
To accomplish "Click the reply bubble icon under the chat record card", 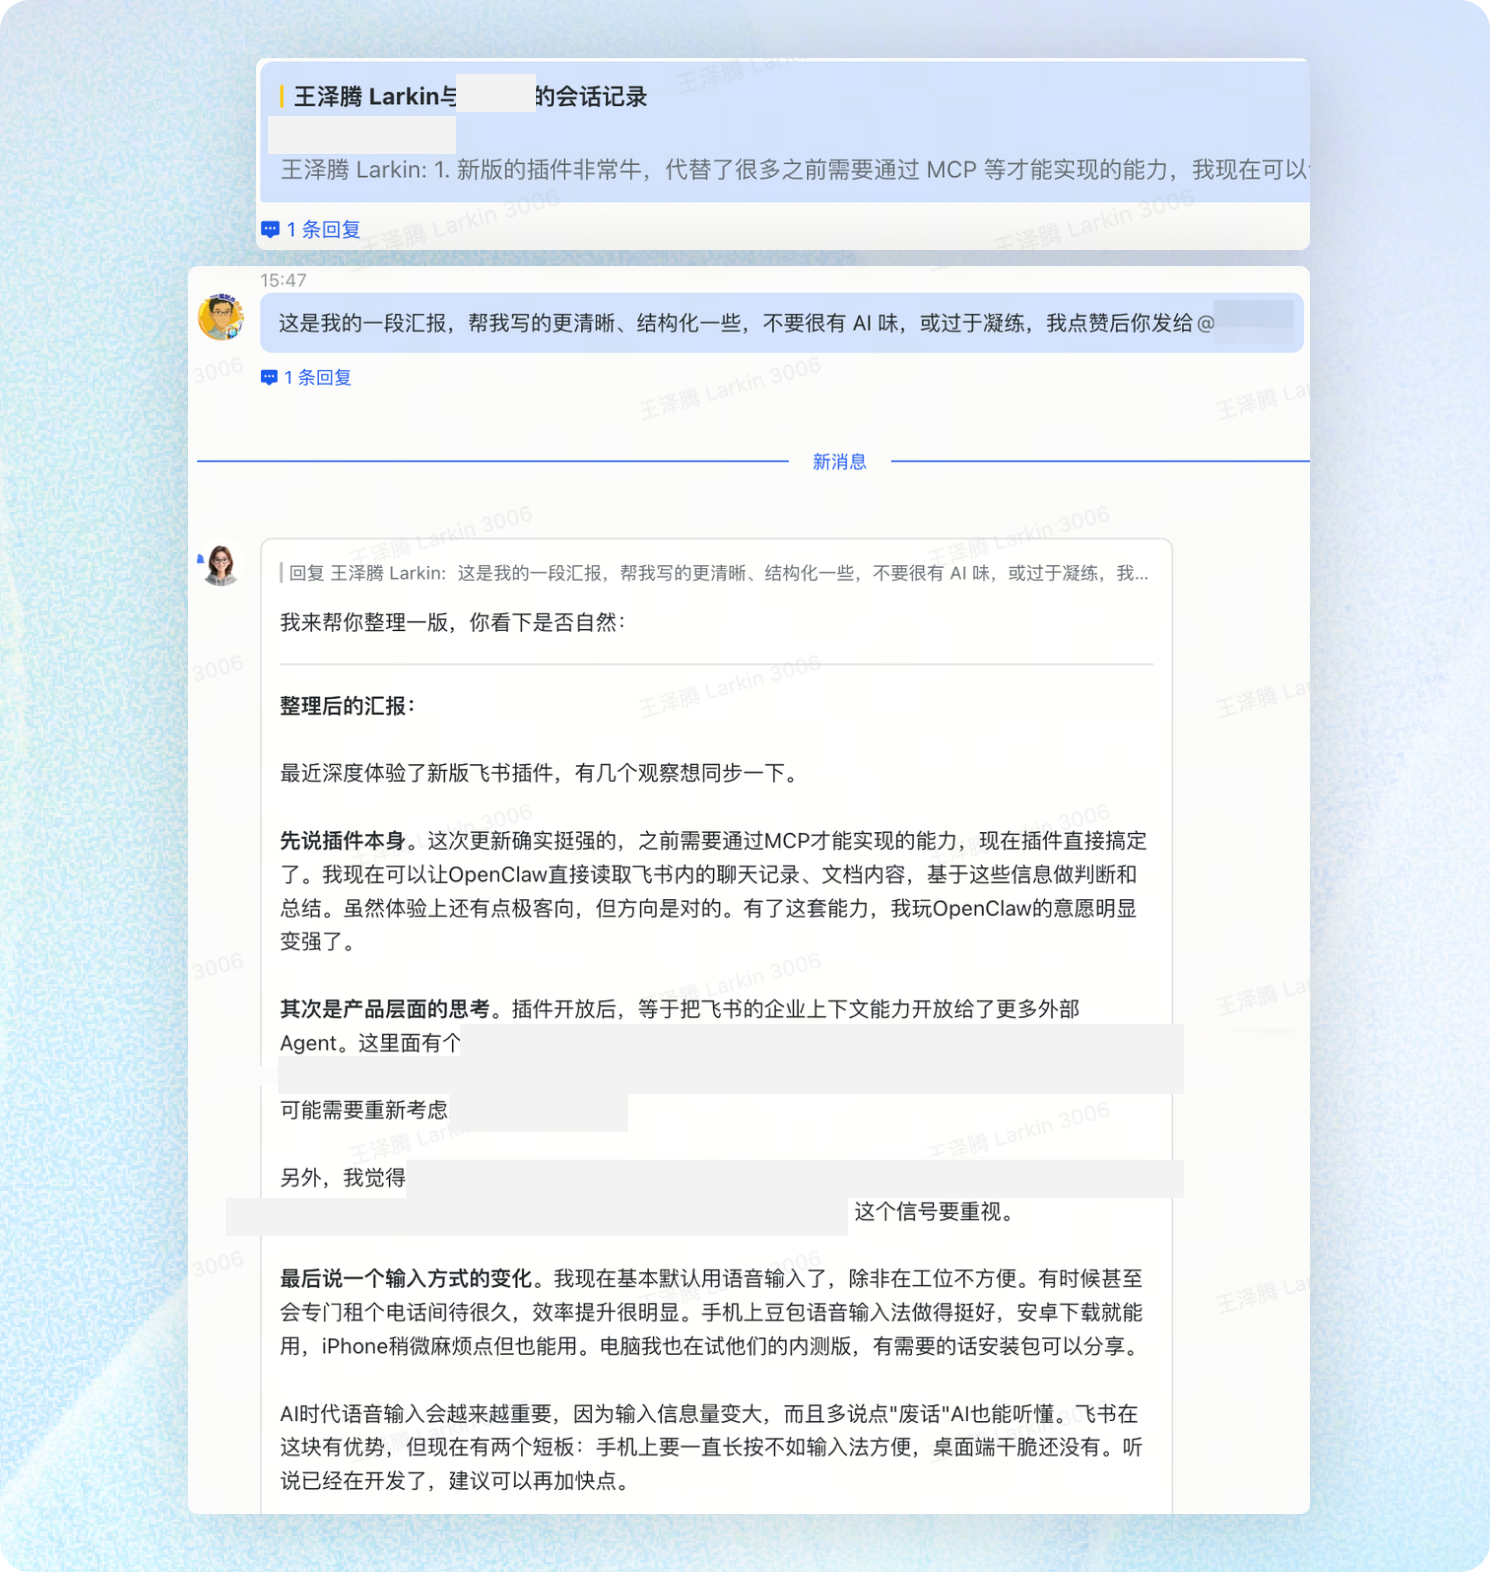I will coord(270,229).
